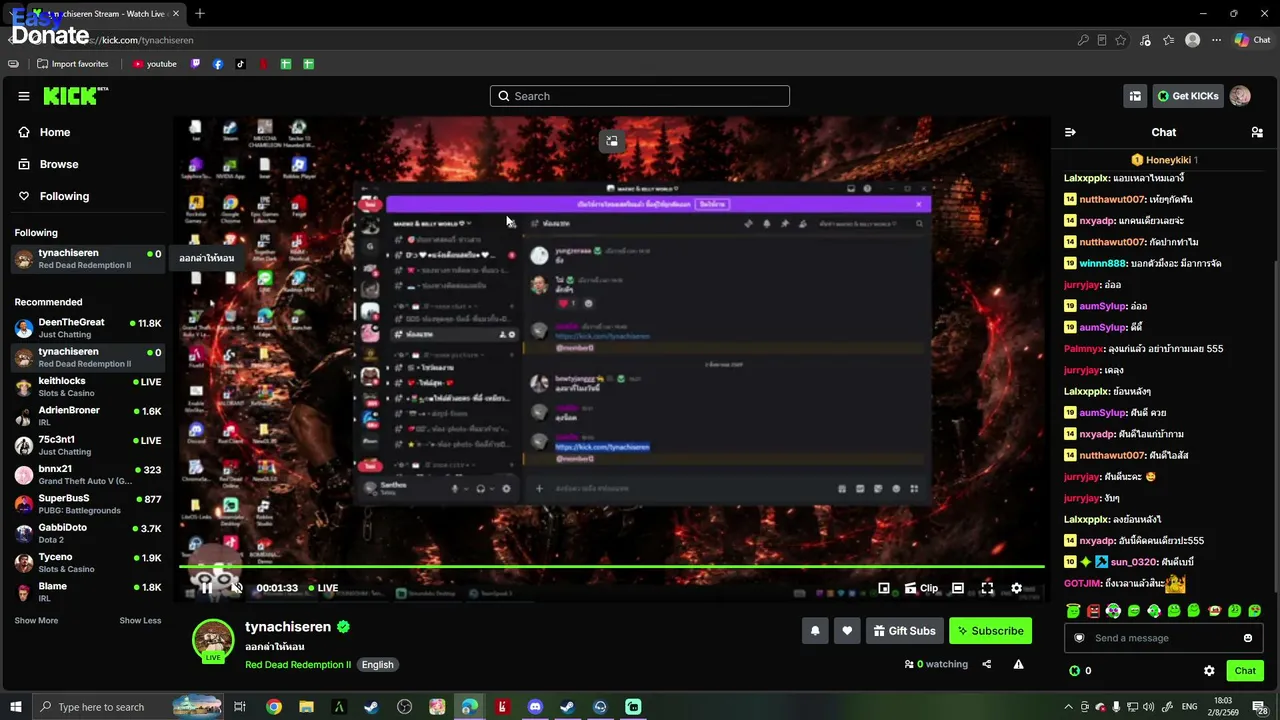Open the Red Dead Redemption II category link

[x=298, y=665]
